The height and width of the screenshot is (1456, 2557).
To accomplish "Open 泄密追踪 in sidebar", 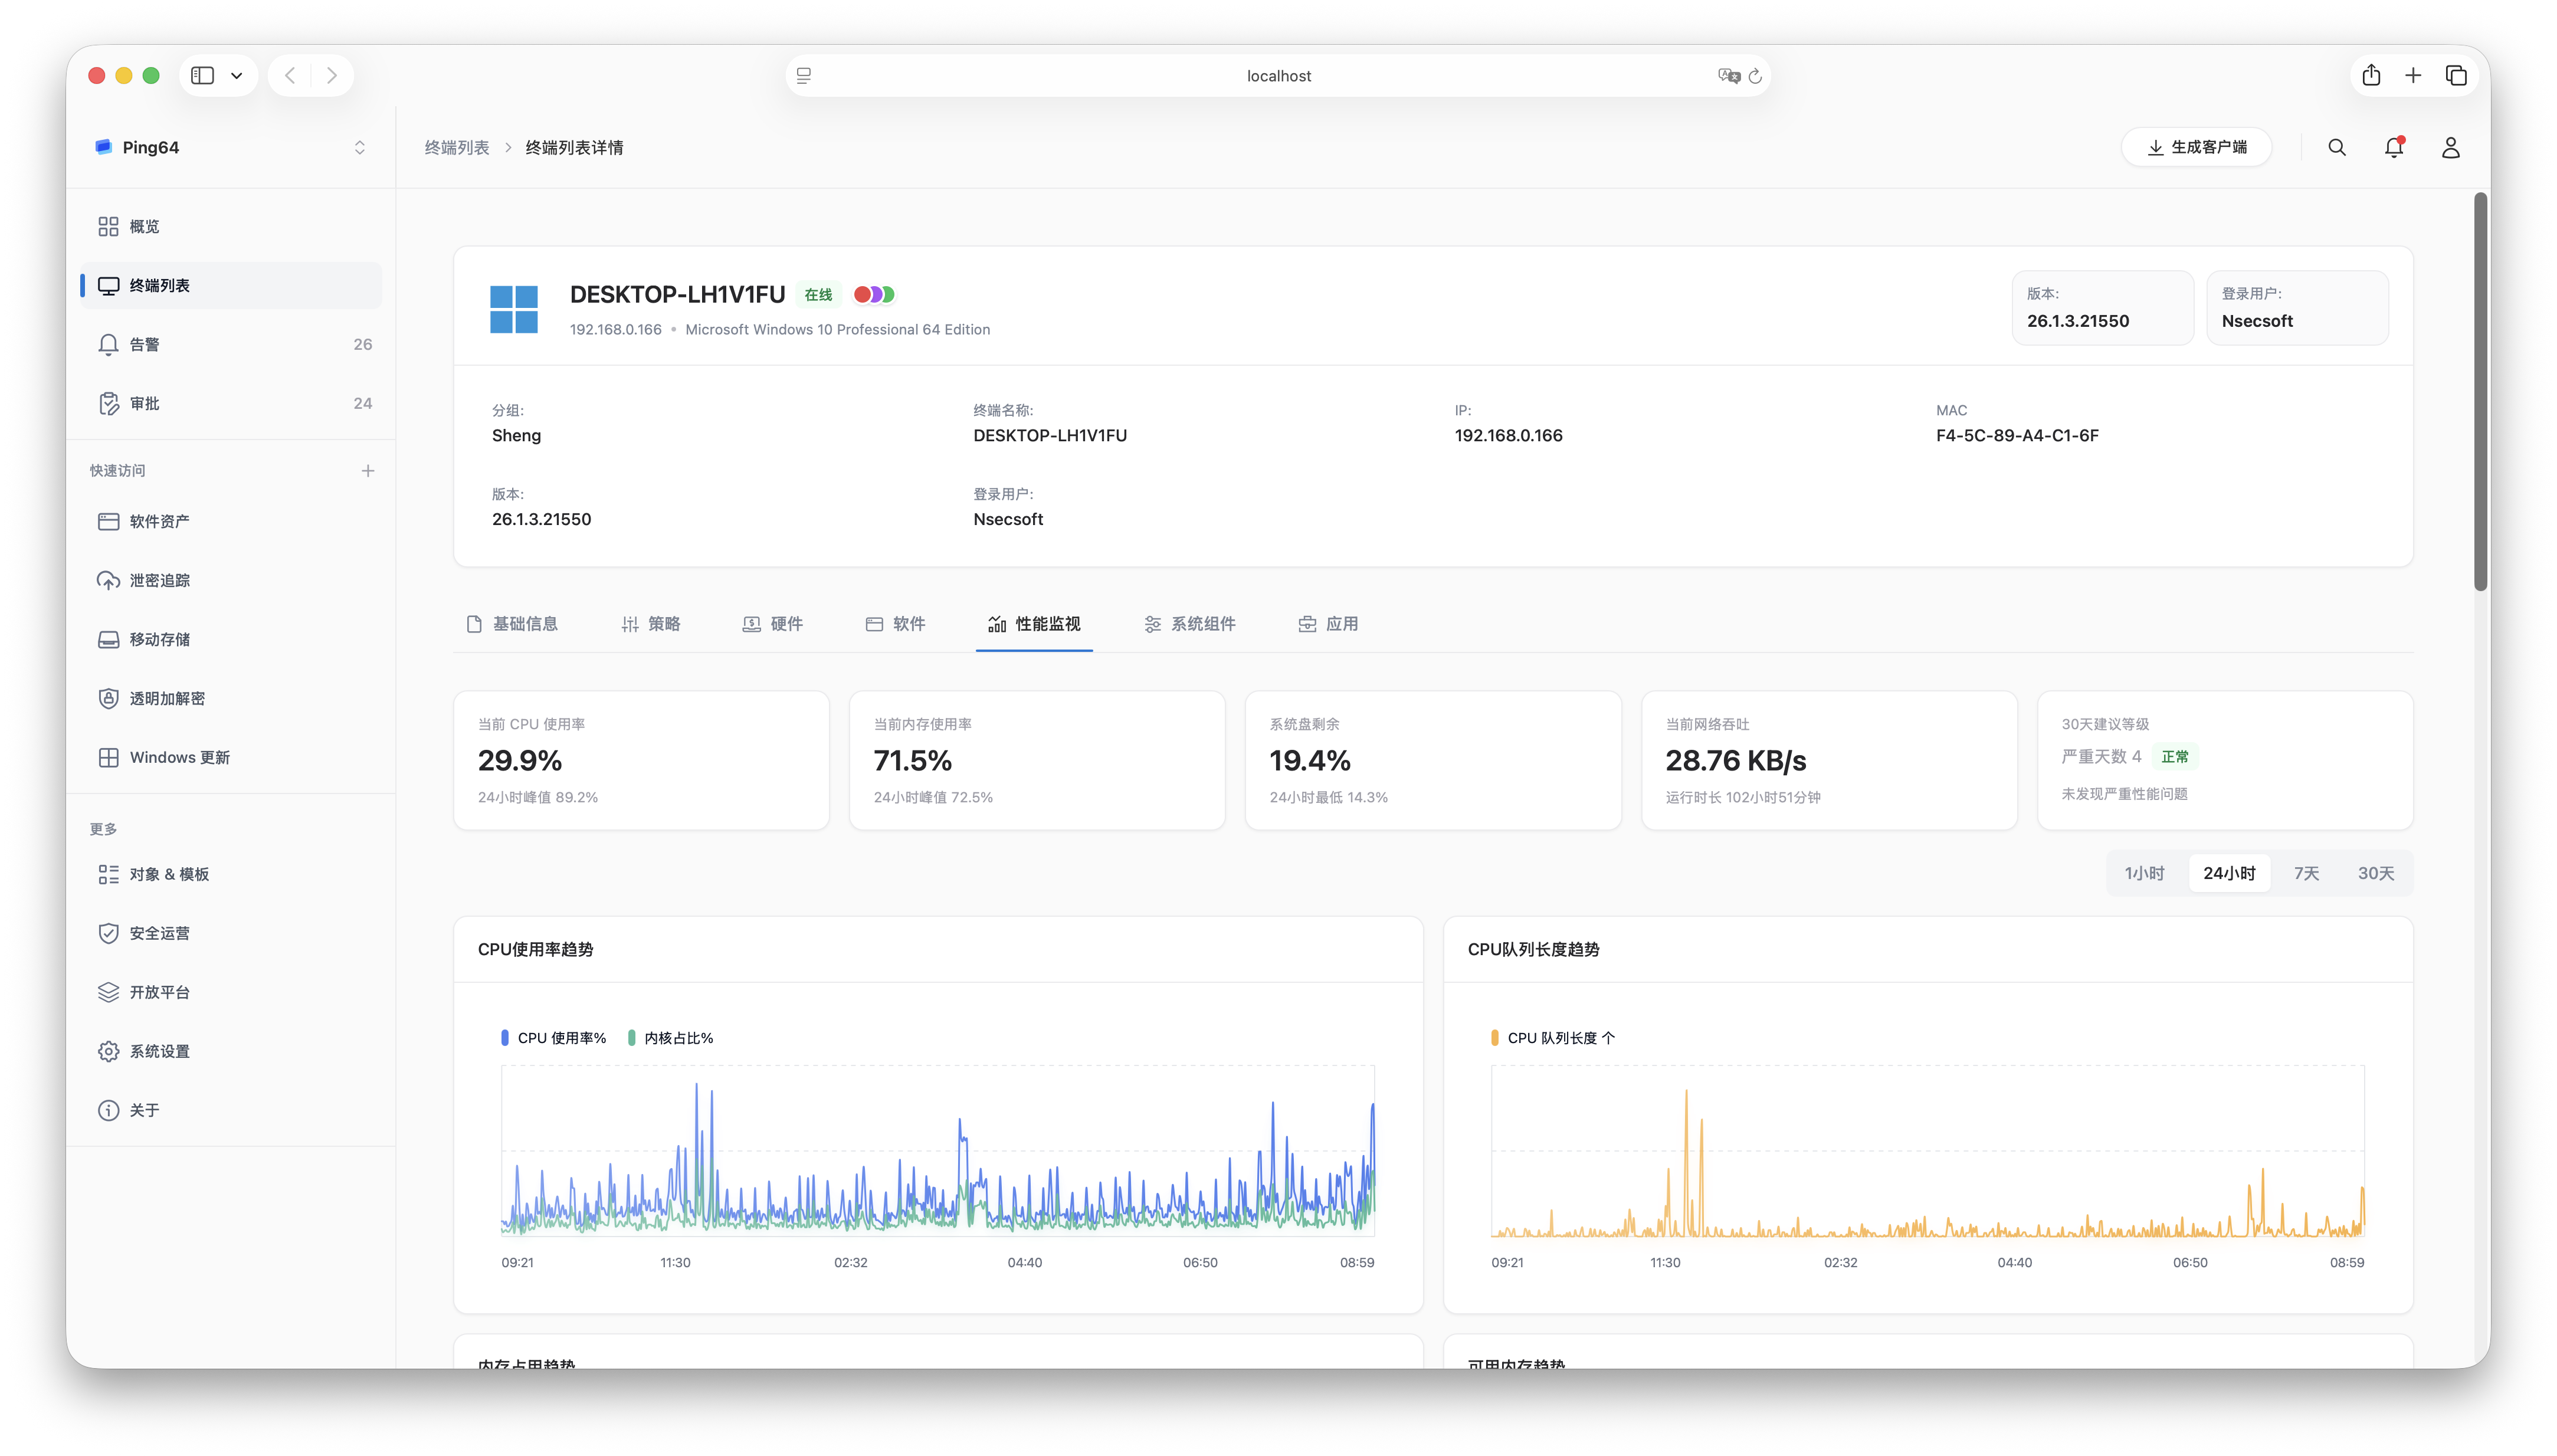I will pos(159,580).
